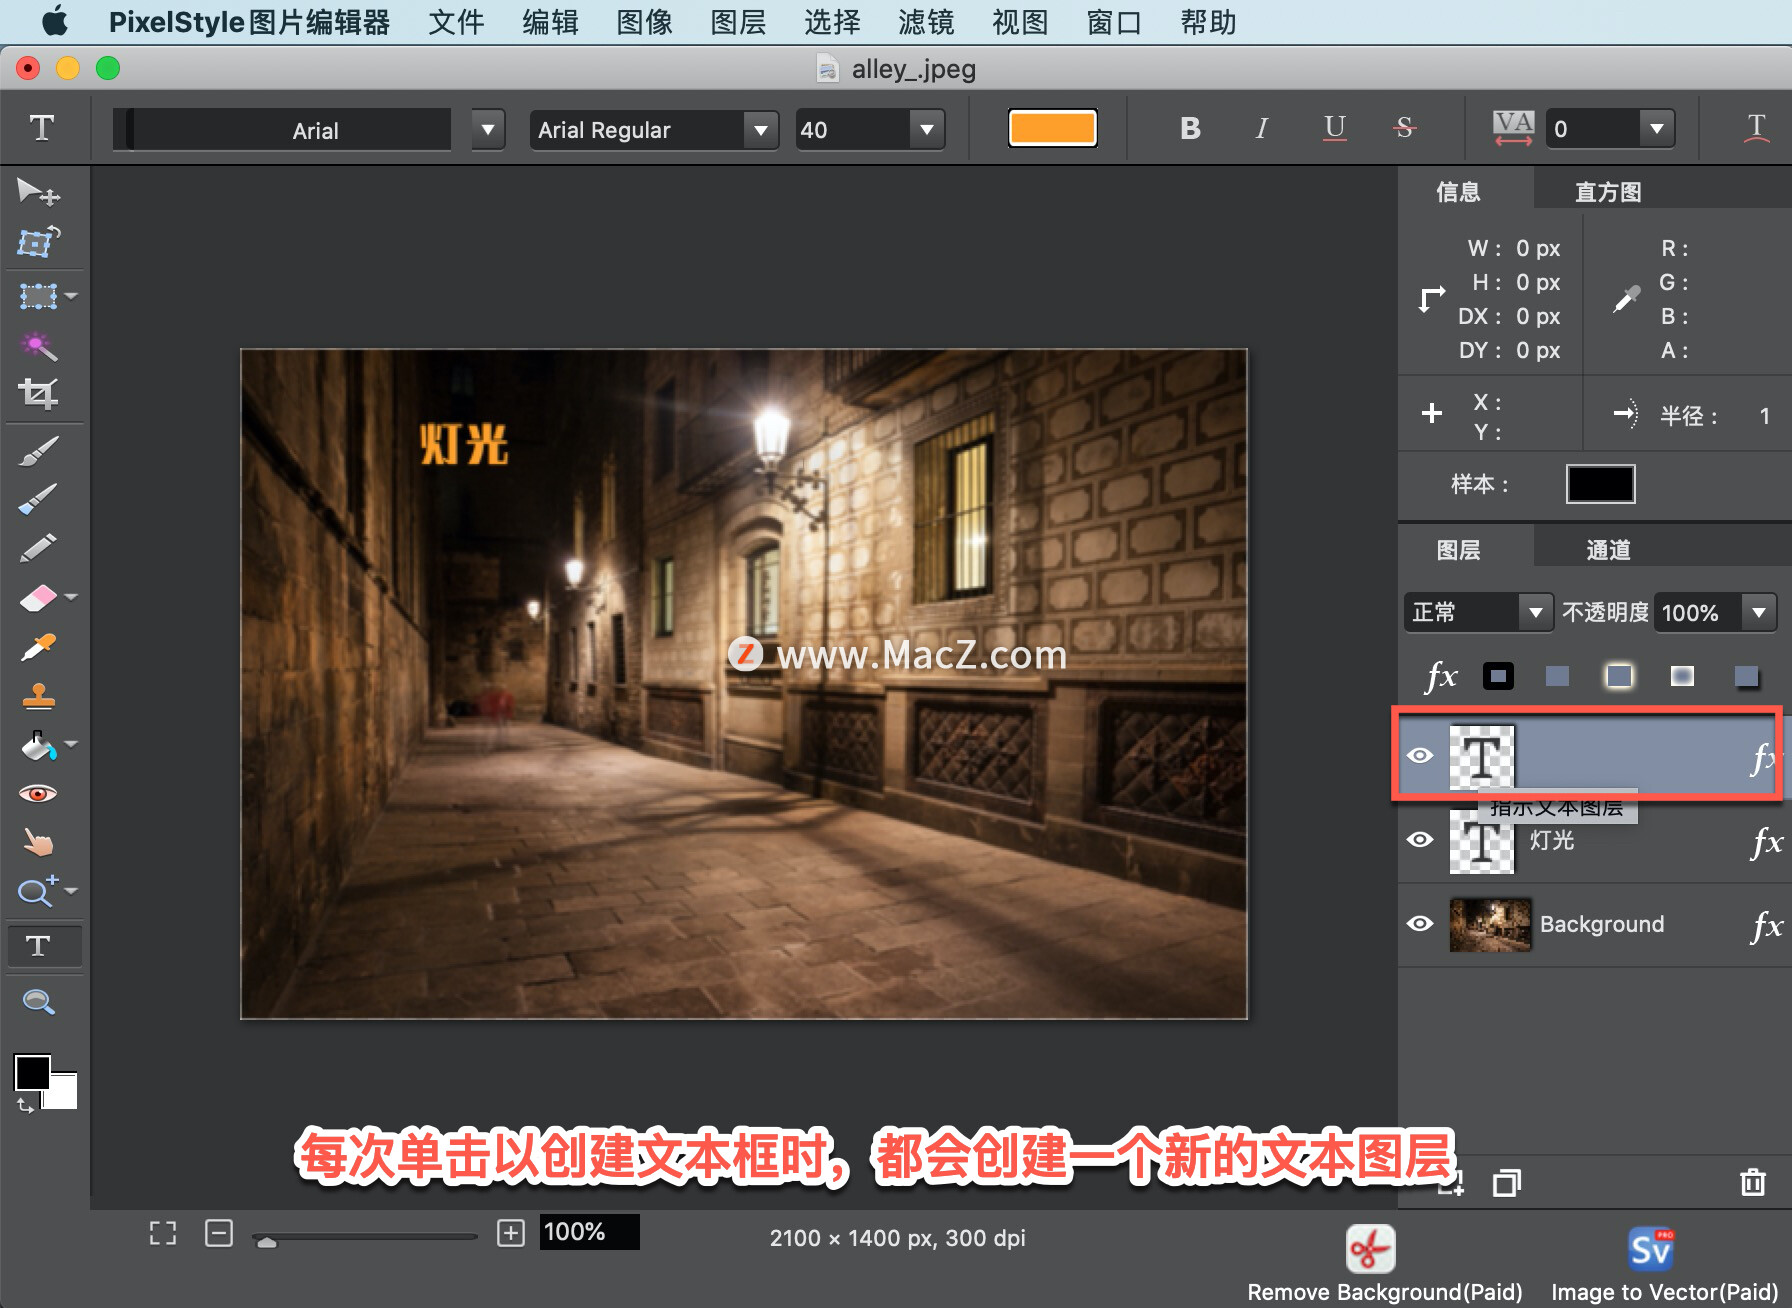The width and height of the screenshot is (1792, 1308).
Task: Toggle bold text formatting
Action: (x=1189, y=128)
